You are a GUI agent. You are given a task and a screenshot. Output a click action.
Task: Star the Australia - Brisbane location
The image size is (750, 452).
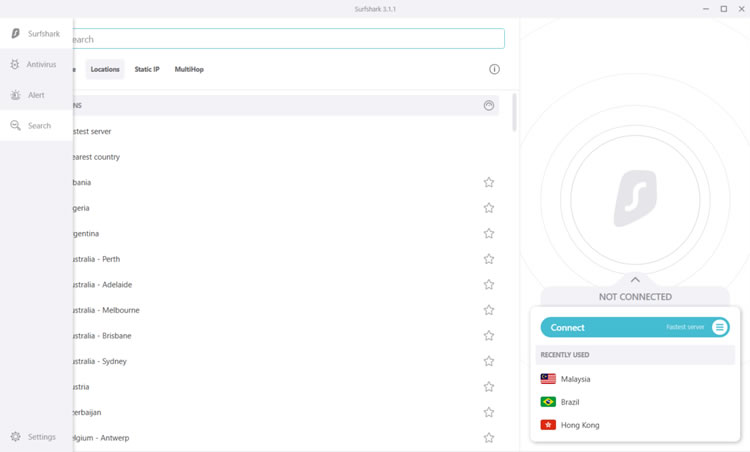coord(488,335)
